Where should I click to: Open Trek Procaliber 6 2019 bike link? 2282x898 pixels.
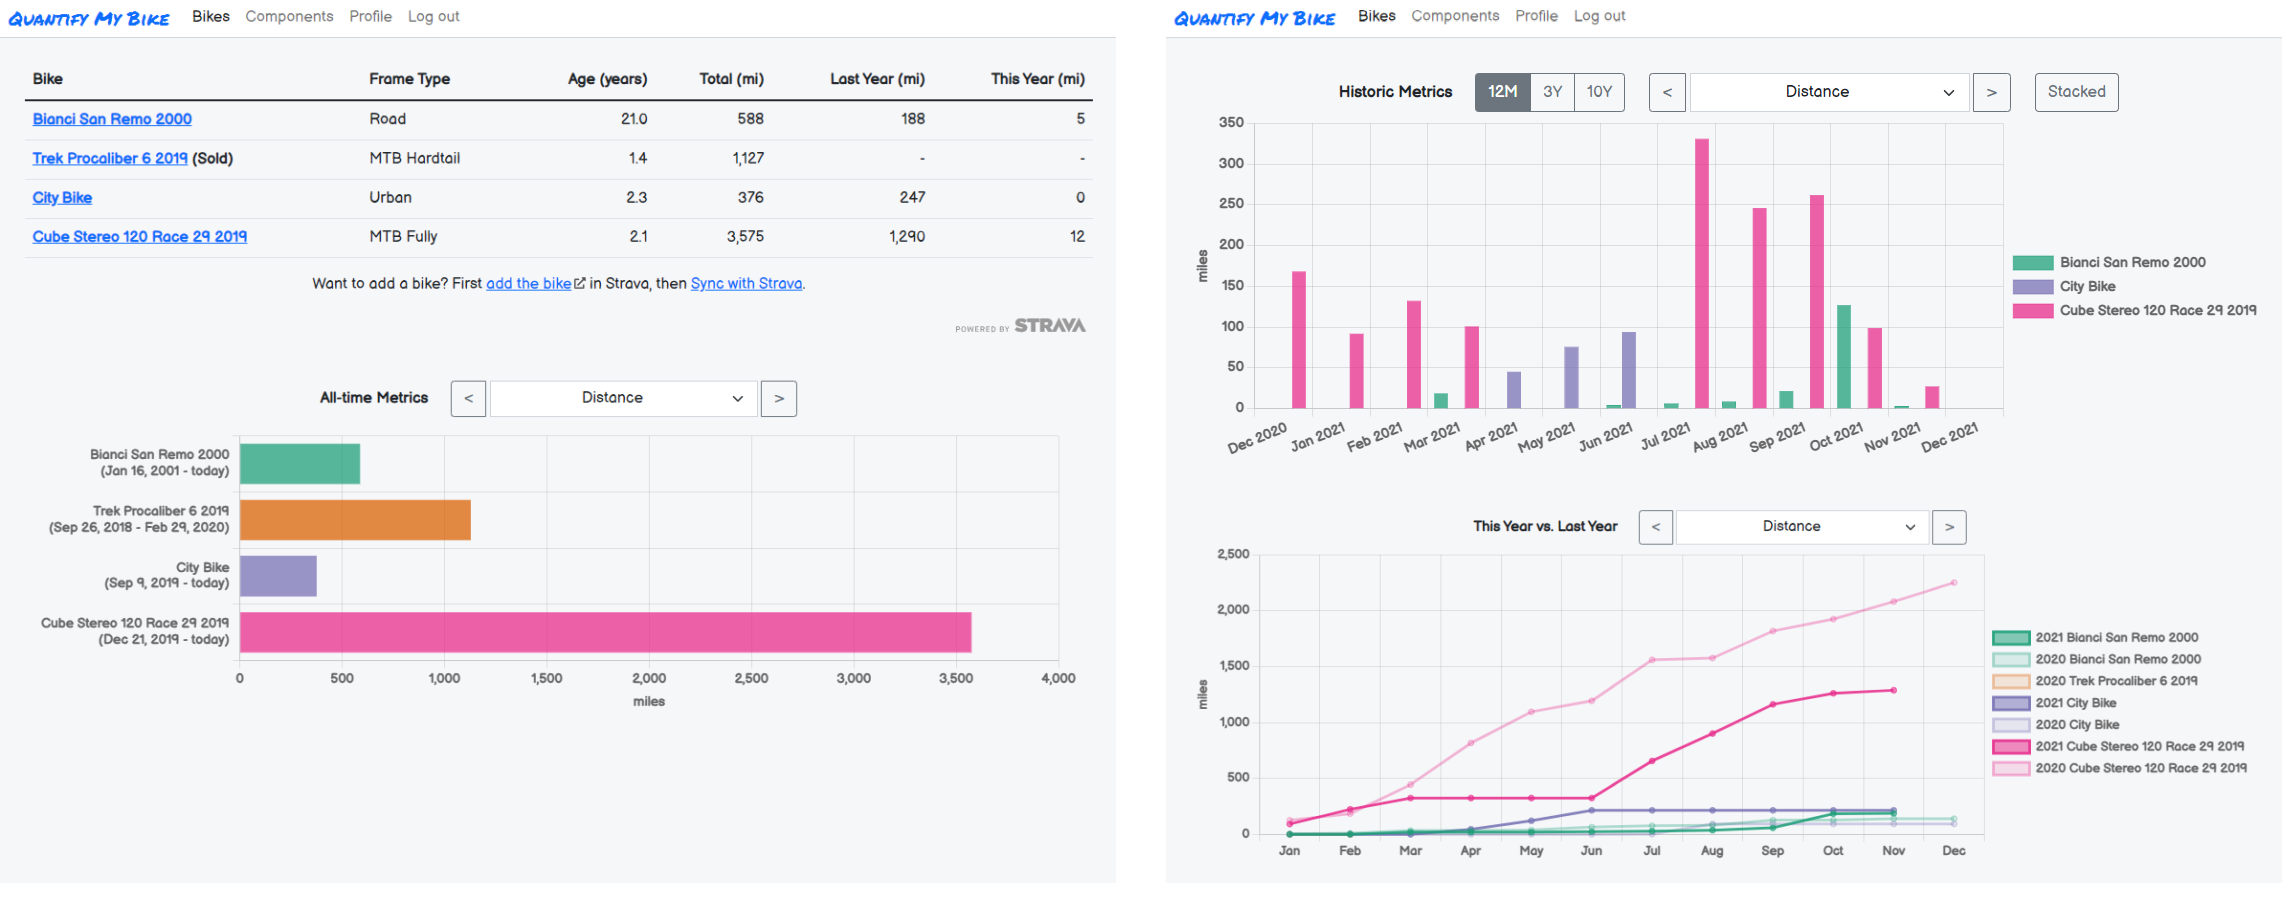point(110,158)
